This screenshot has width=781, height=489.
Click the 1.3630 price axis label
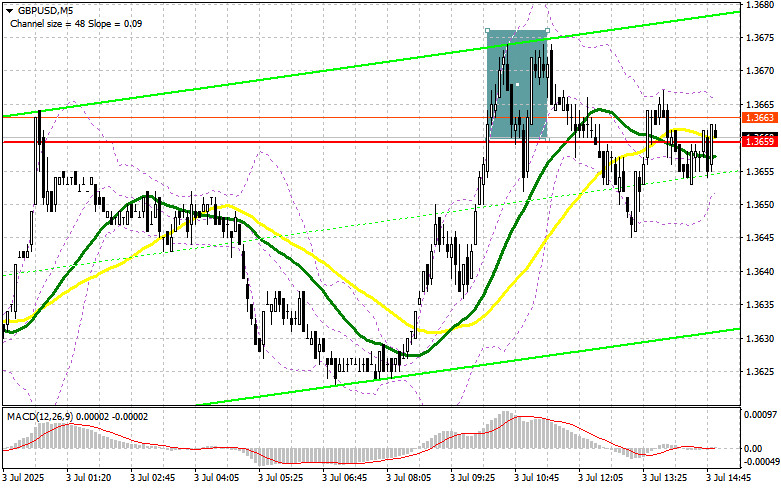click(760, 339)
